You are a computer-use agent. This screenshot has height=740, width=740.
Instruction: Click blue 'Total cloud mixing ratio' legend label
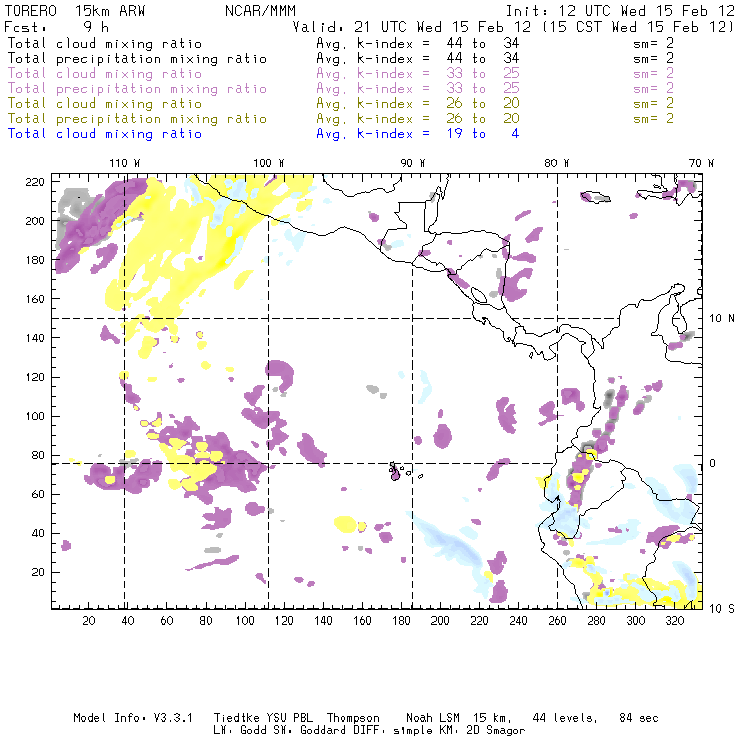click(x=105, y=134)
